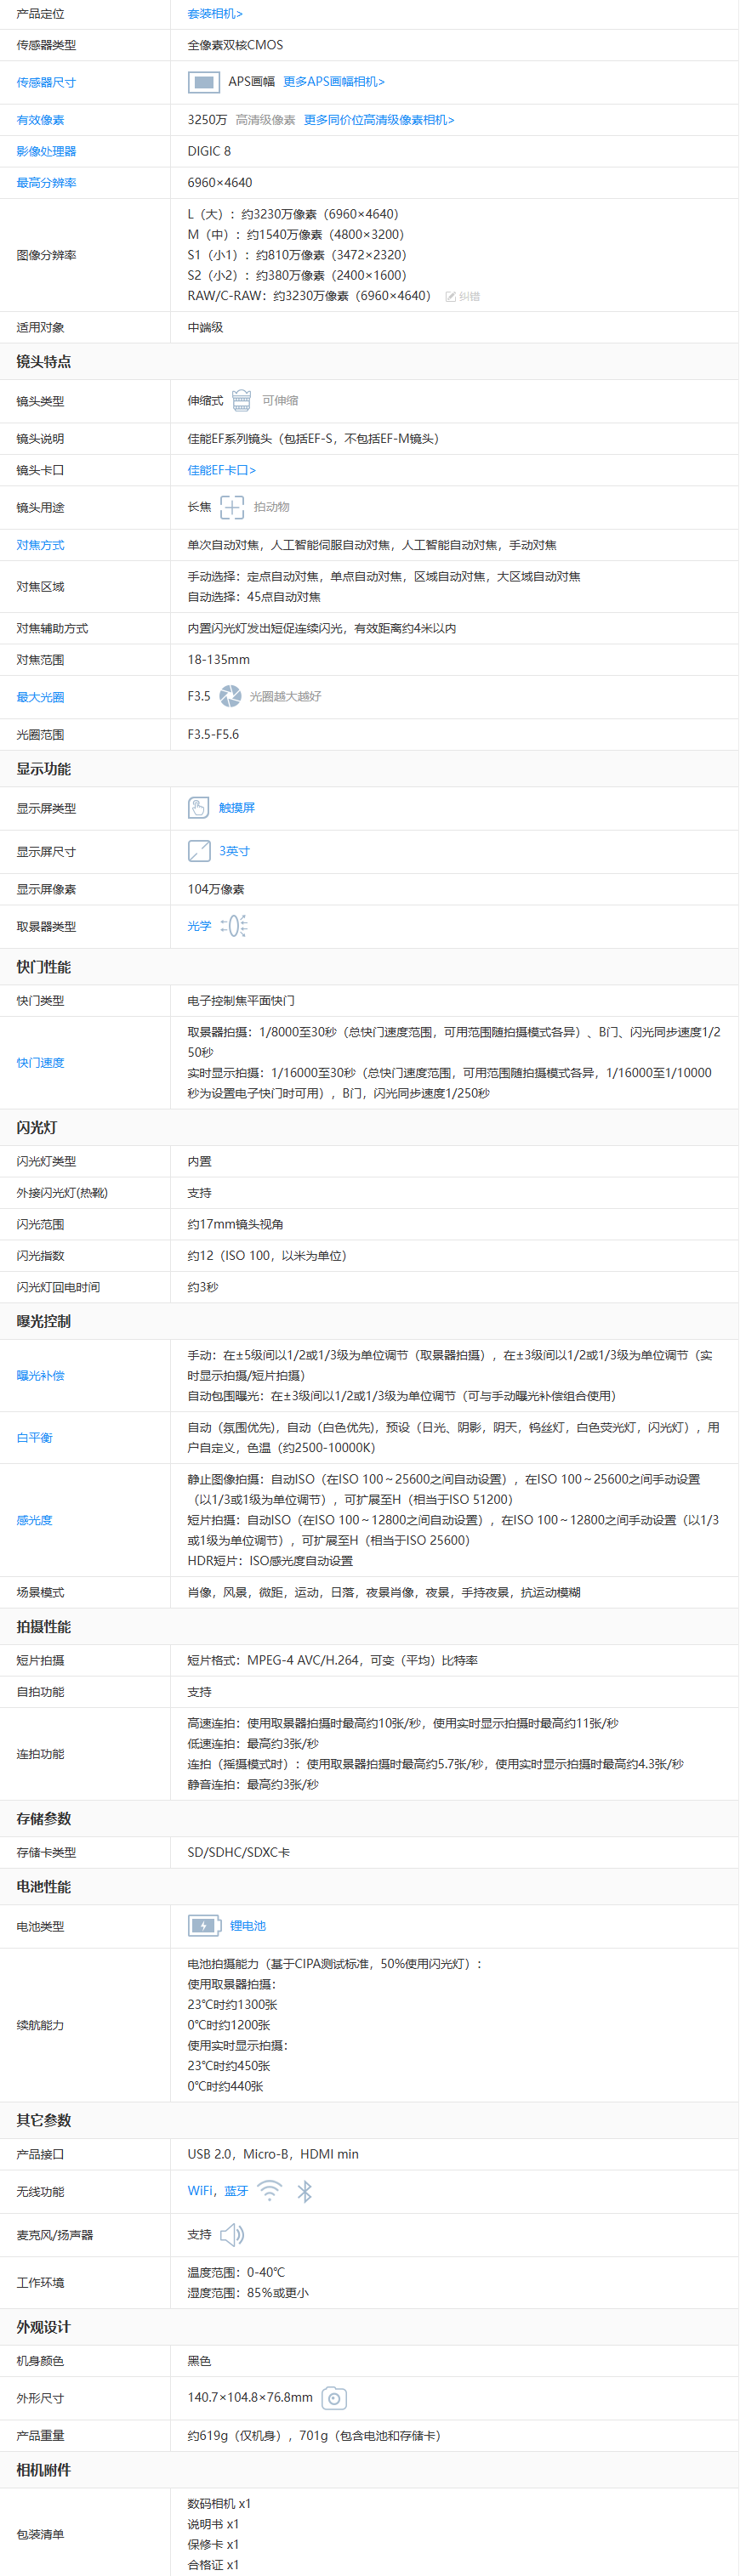This screenshot has height=2576, width=740.
Task: Click the 锂电池 battery type link
Action: (x=248, y=1926)
